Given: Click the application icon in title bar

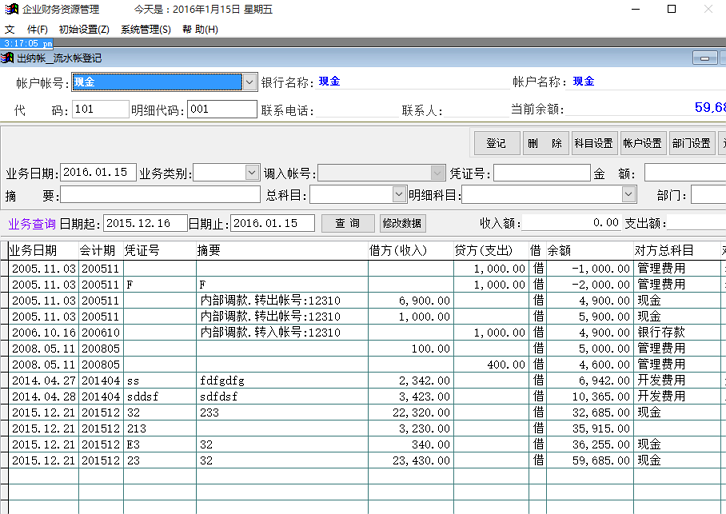Looking at the screenshot, I should [11, 9].
